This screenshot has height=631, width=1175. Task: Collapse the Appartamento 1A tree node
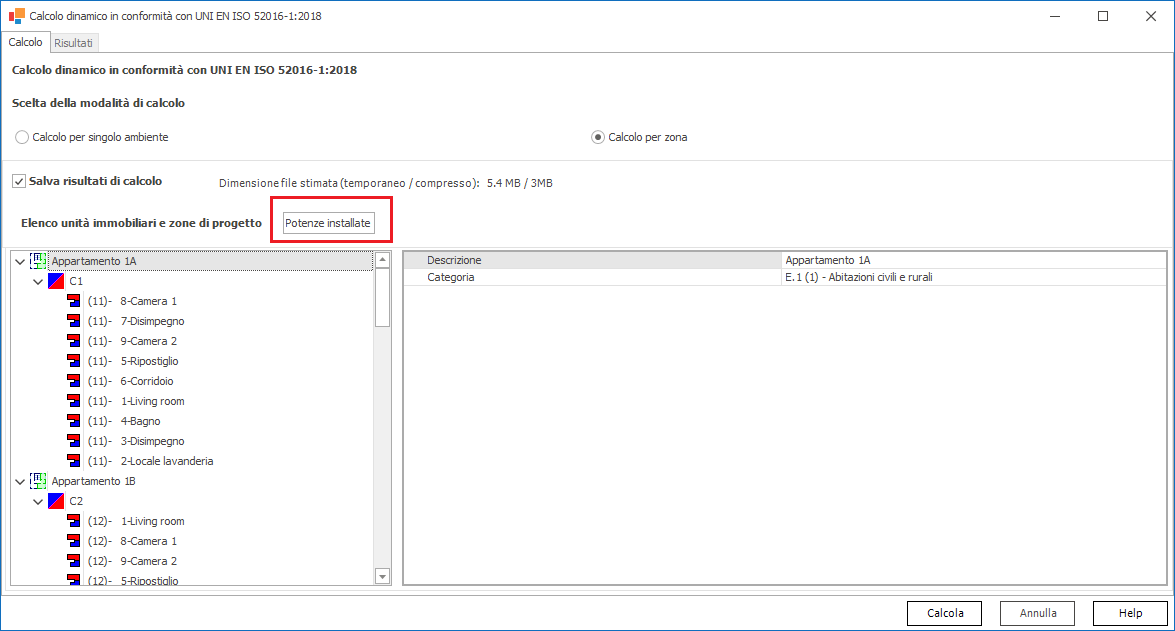pos(20,261)
